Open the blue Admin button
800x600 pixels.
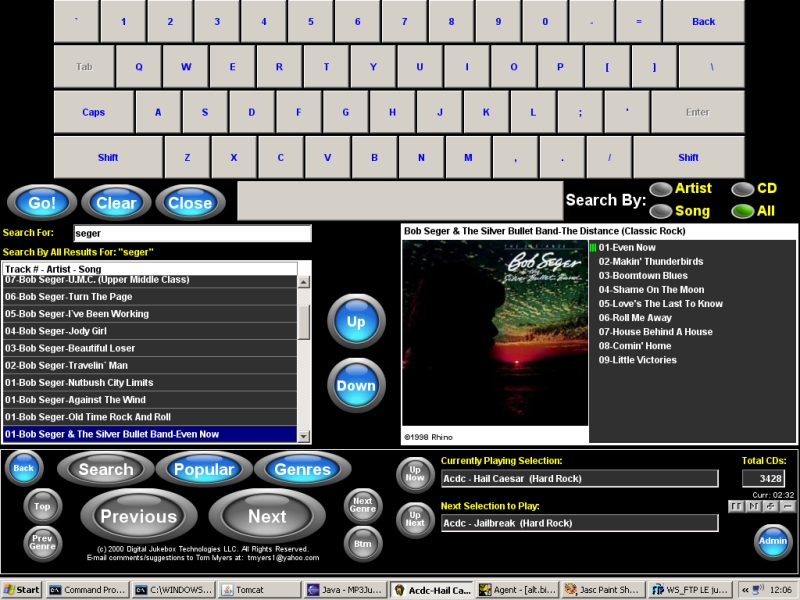pyautogui.click(x=773, y=541)
